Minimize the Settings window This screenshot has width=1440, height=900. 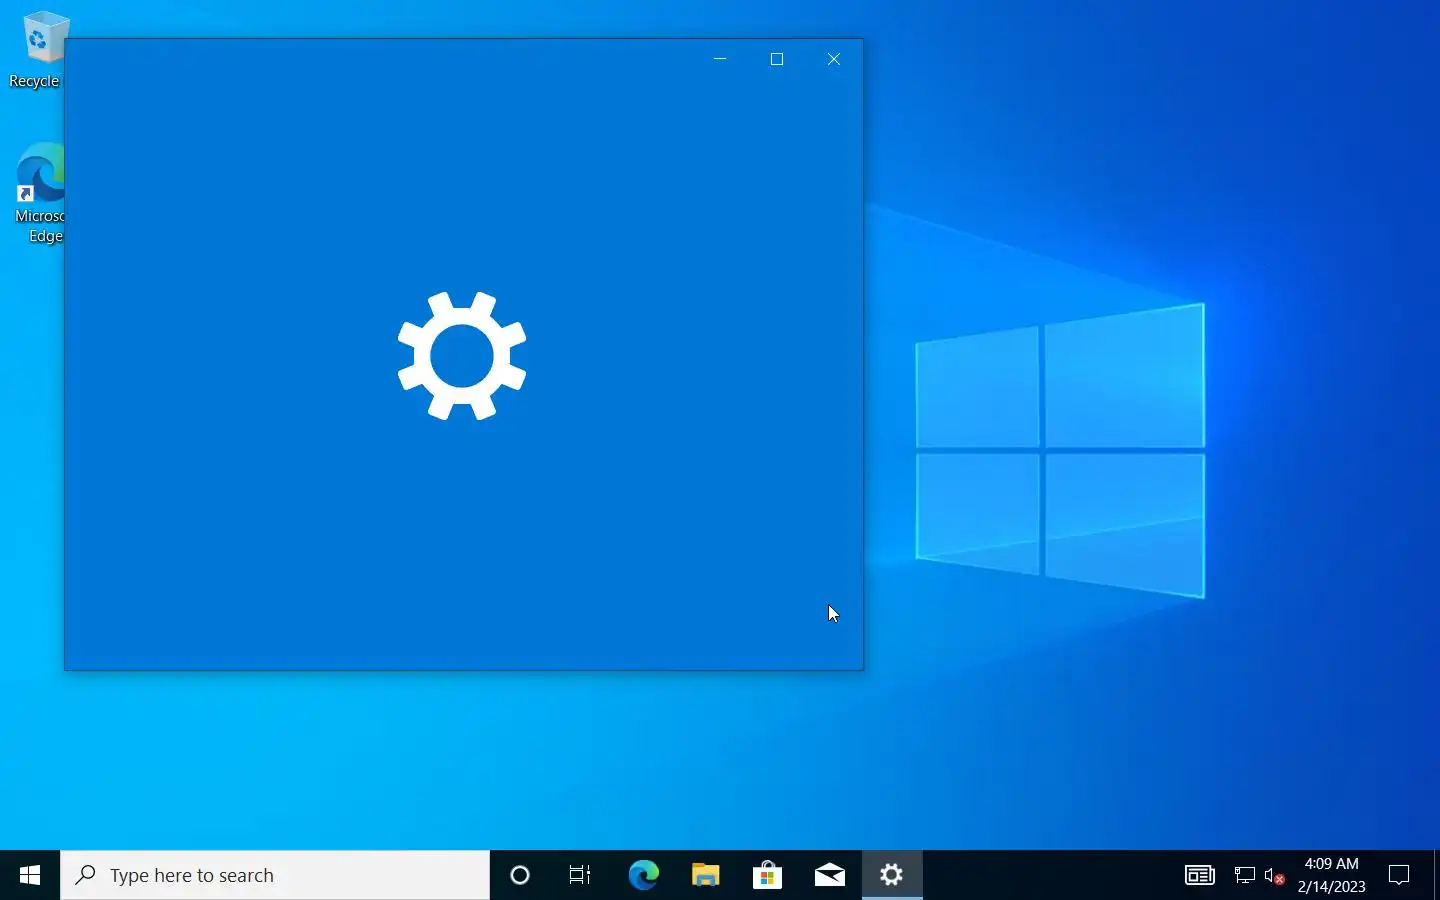tap(720, 59)
